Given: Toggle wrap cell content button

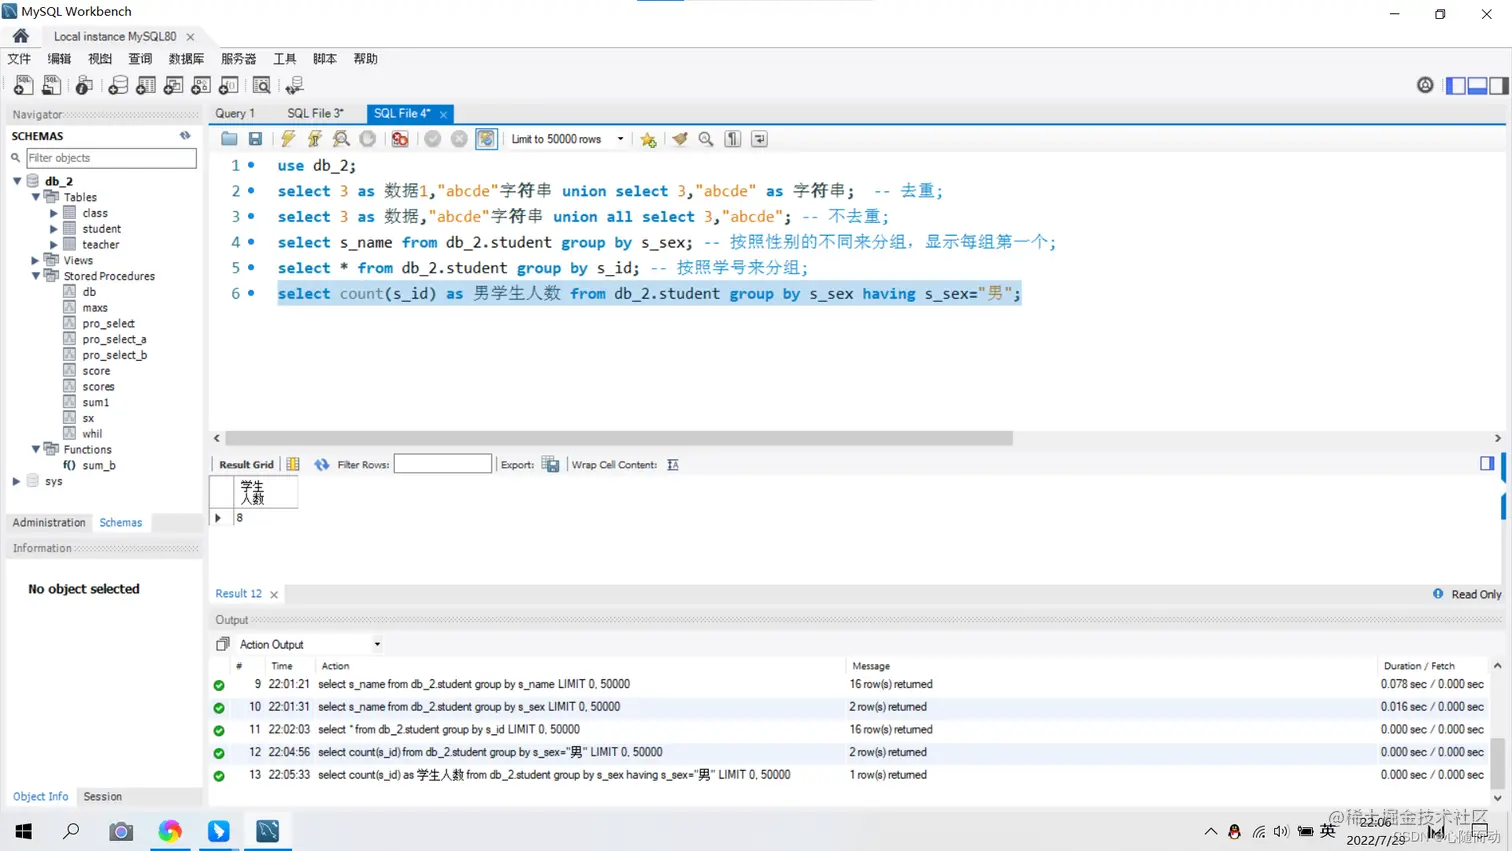Looking at the screenshot, I should (x=673, y=464).
